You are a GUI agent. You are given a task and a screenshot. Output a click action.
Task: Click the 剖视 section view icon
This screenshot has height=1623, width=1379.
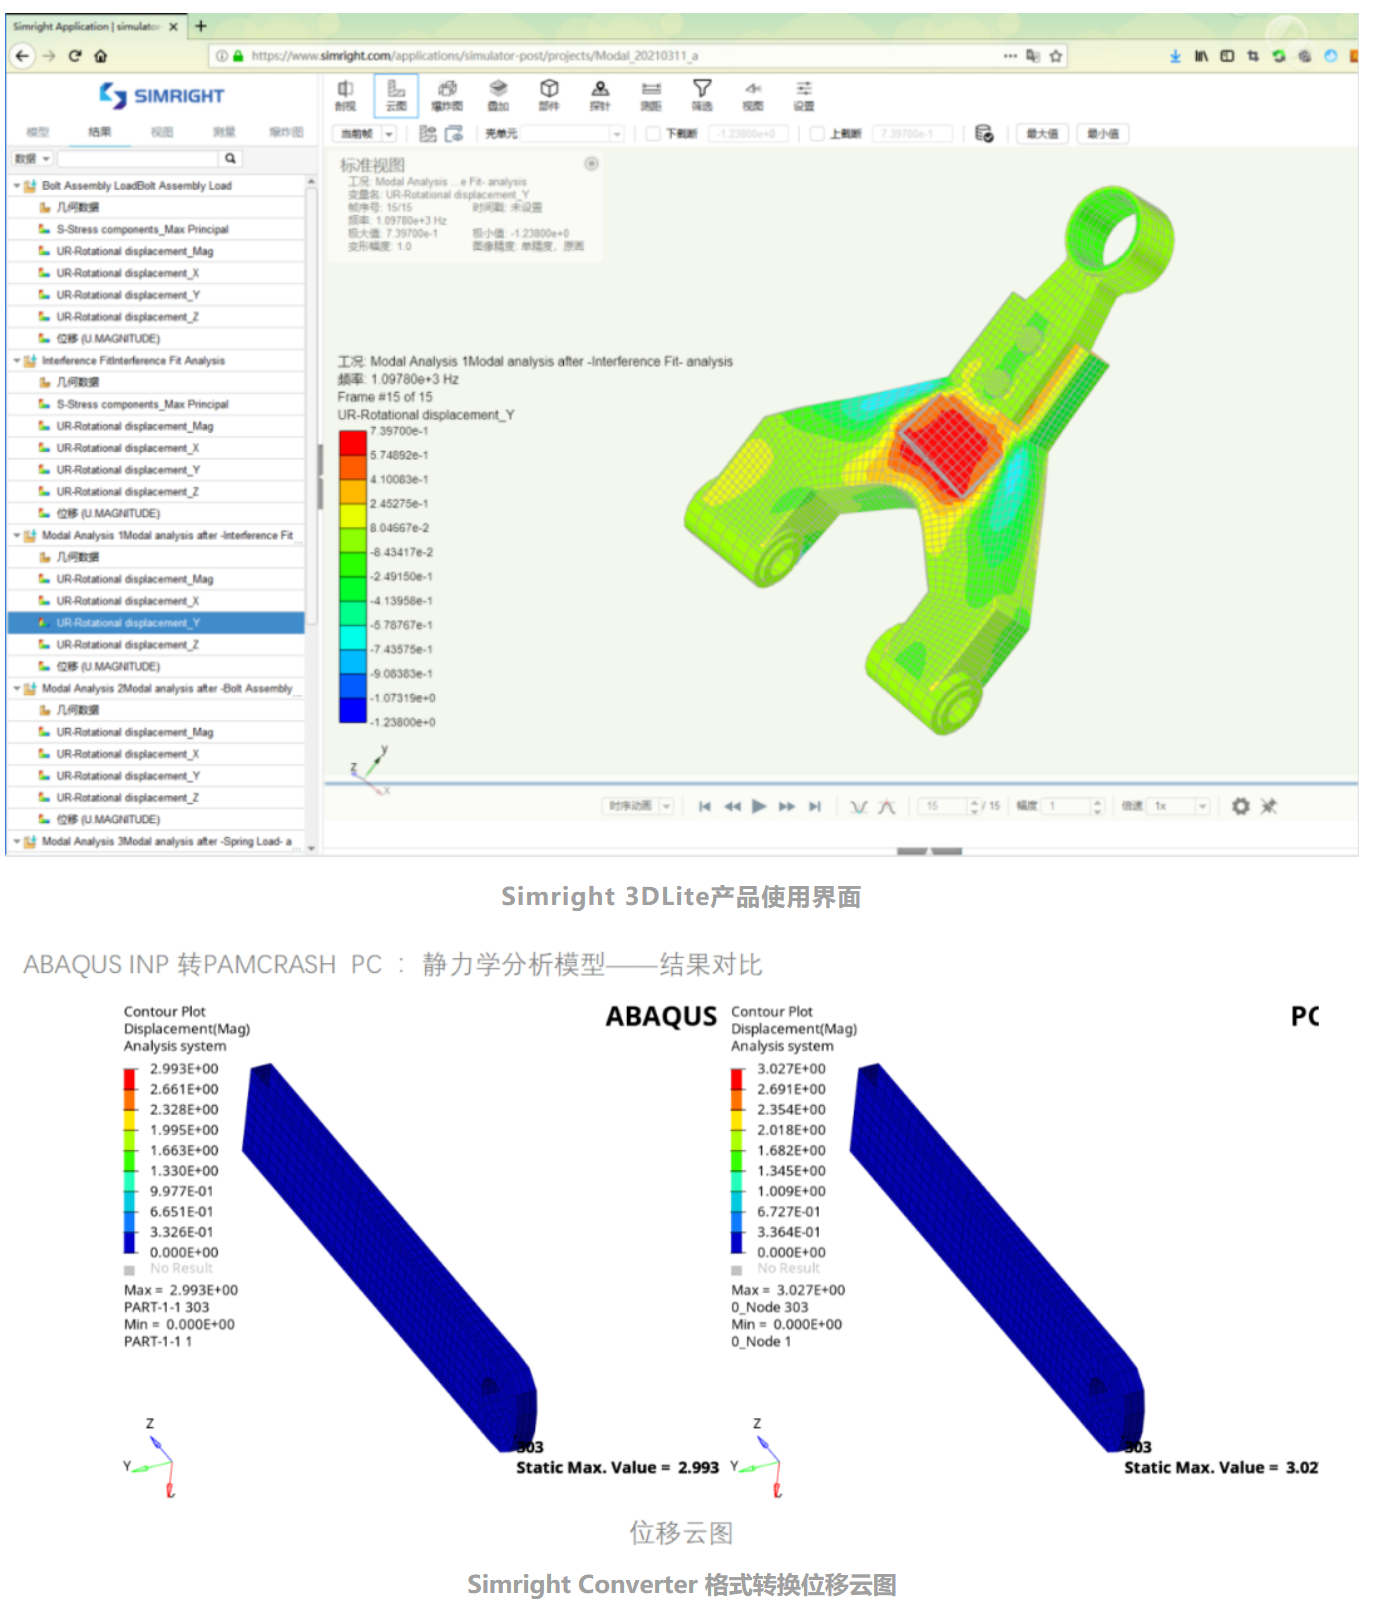pyautogui.click(x=345, y=95)
